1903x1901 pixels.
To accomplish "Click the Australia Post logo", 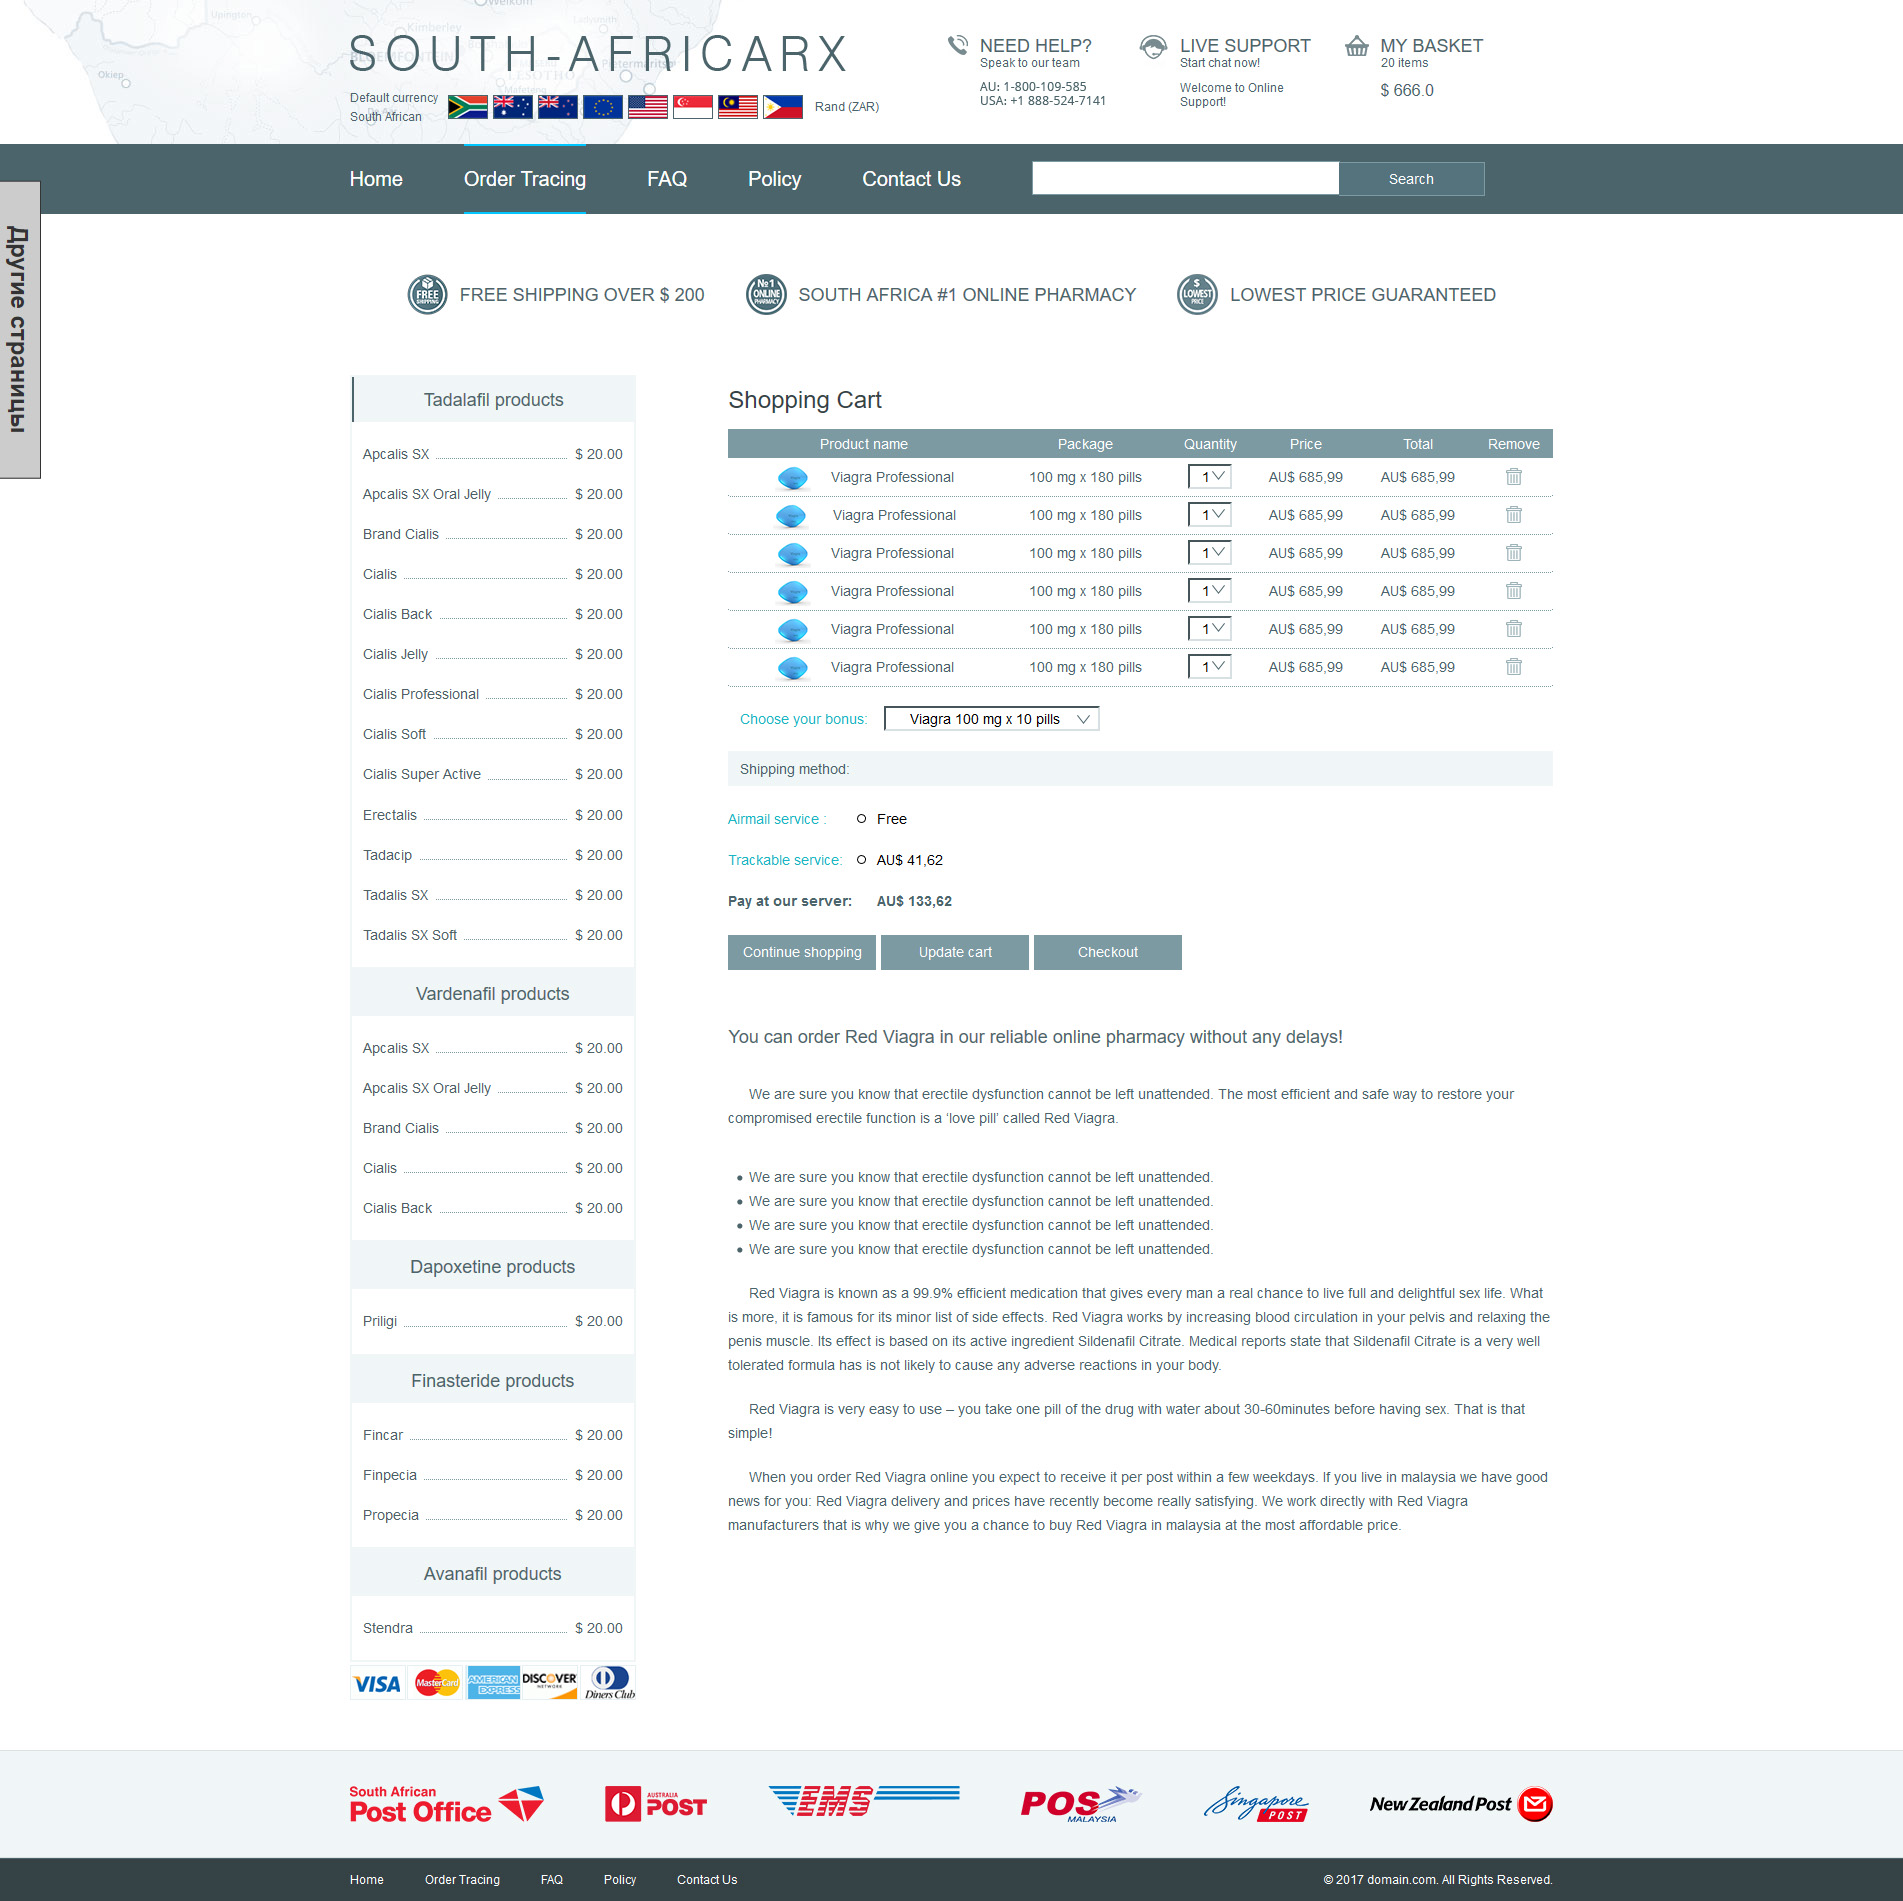I will (656, 1804).
